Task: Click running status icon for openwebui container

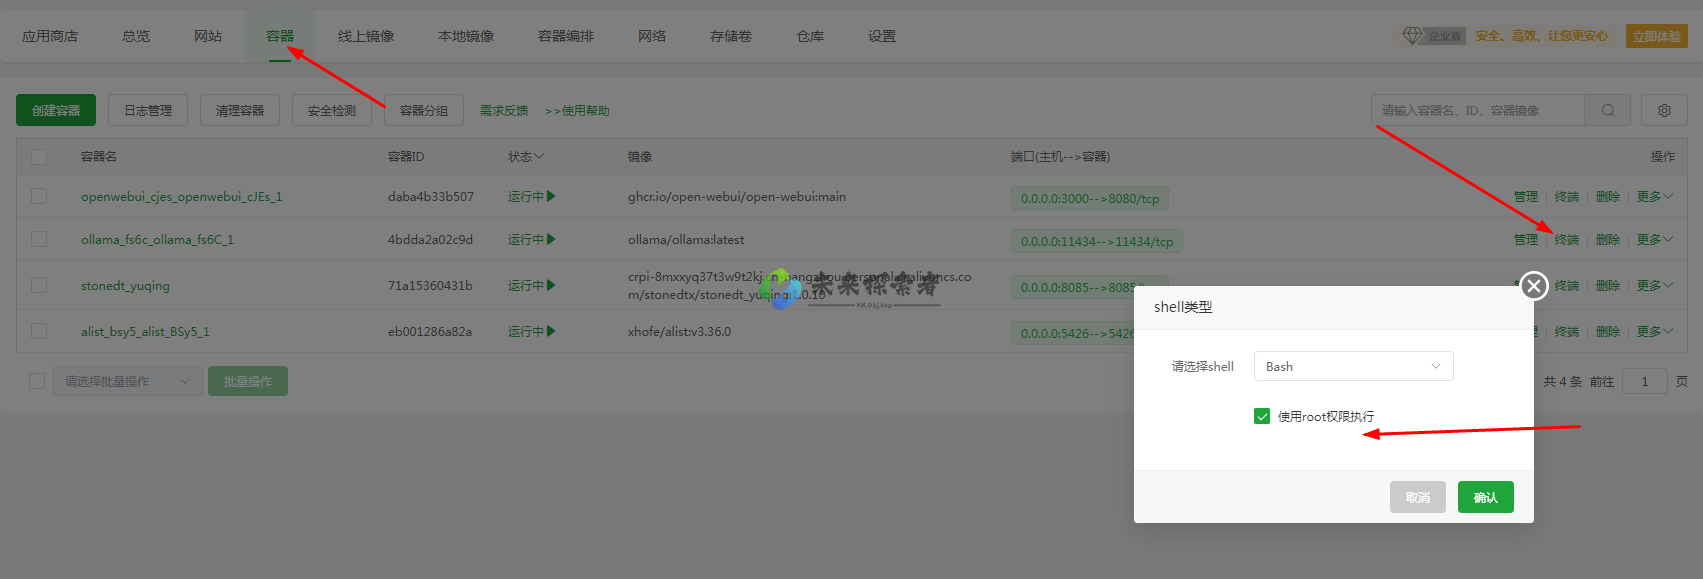Action: pyautogui.click(x=551, y=197)
